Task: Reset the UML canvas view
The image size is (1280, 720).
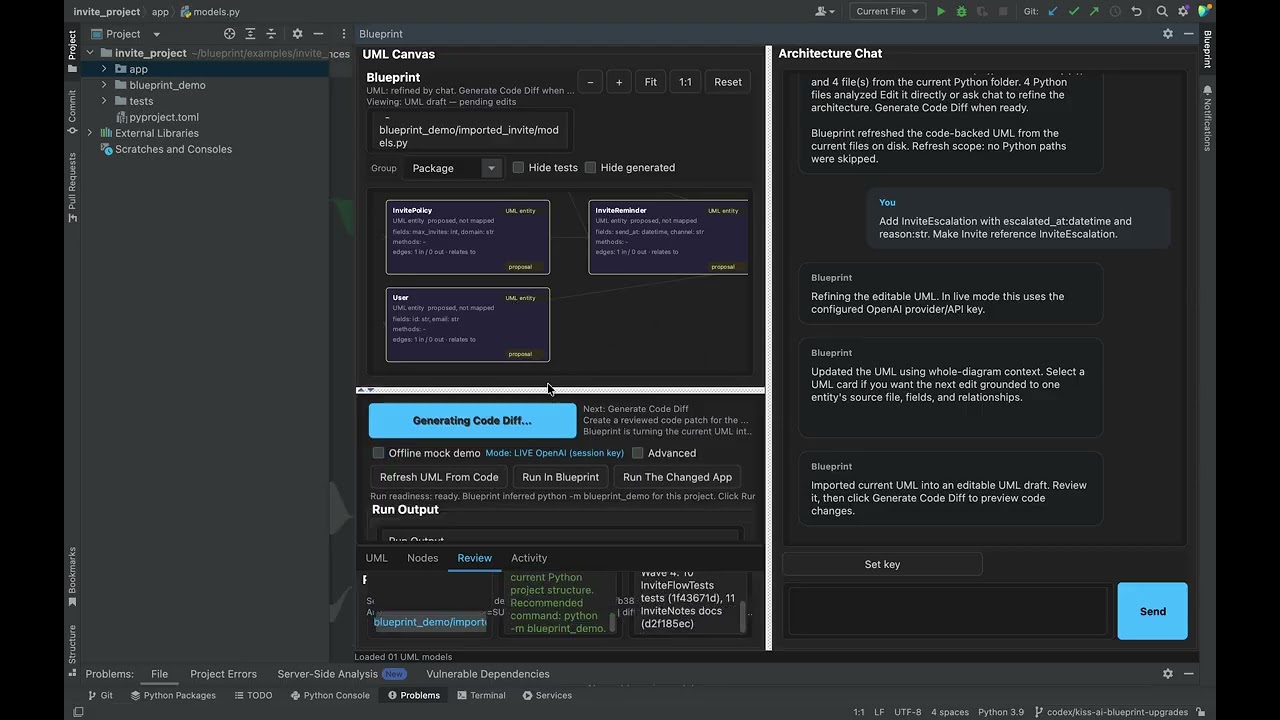Action: 728,82
